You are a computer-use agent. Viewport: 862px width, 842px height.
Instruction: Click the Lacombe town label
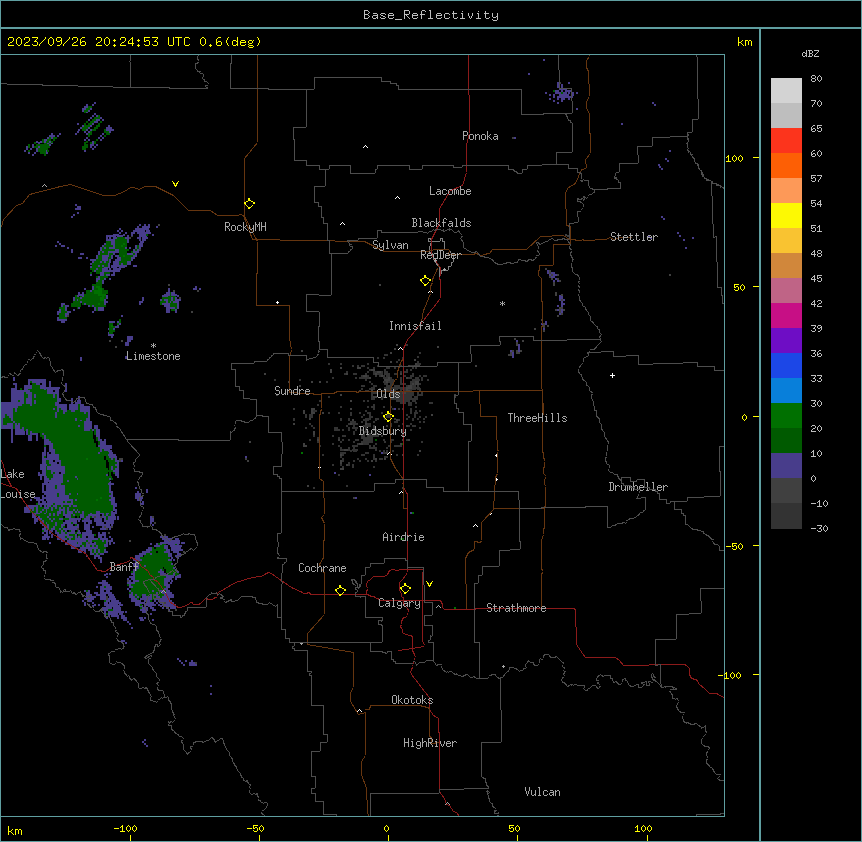pyautogui.click(x=450, y=191)
